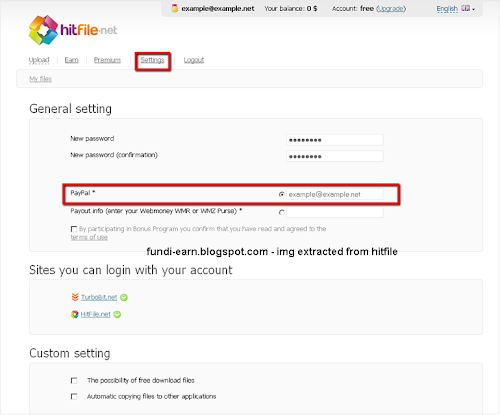Click the Upgrade account link
The image size is (500, 415).
point(391,9)
